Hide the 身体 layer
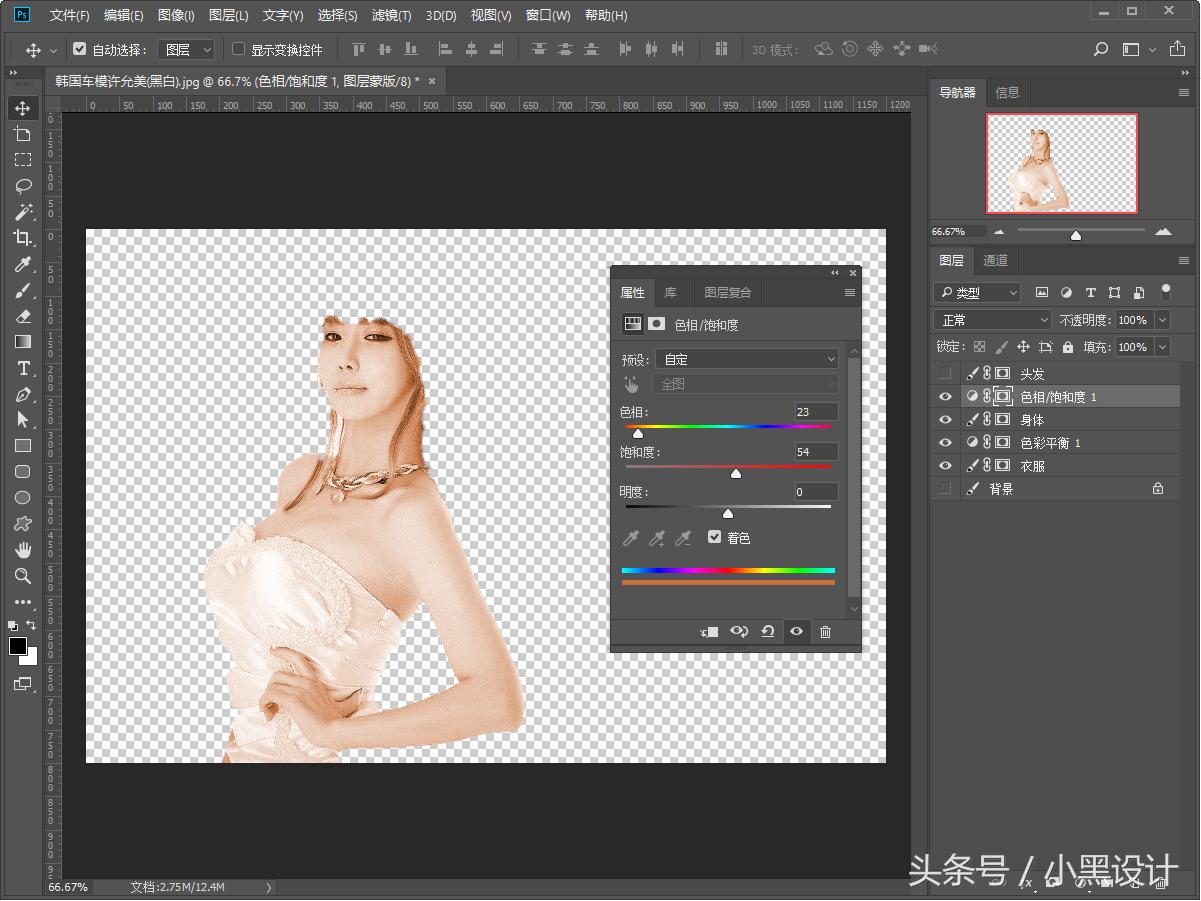Screen dimensions: 1201x901 pyautogui.click(x=945, y=420)
